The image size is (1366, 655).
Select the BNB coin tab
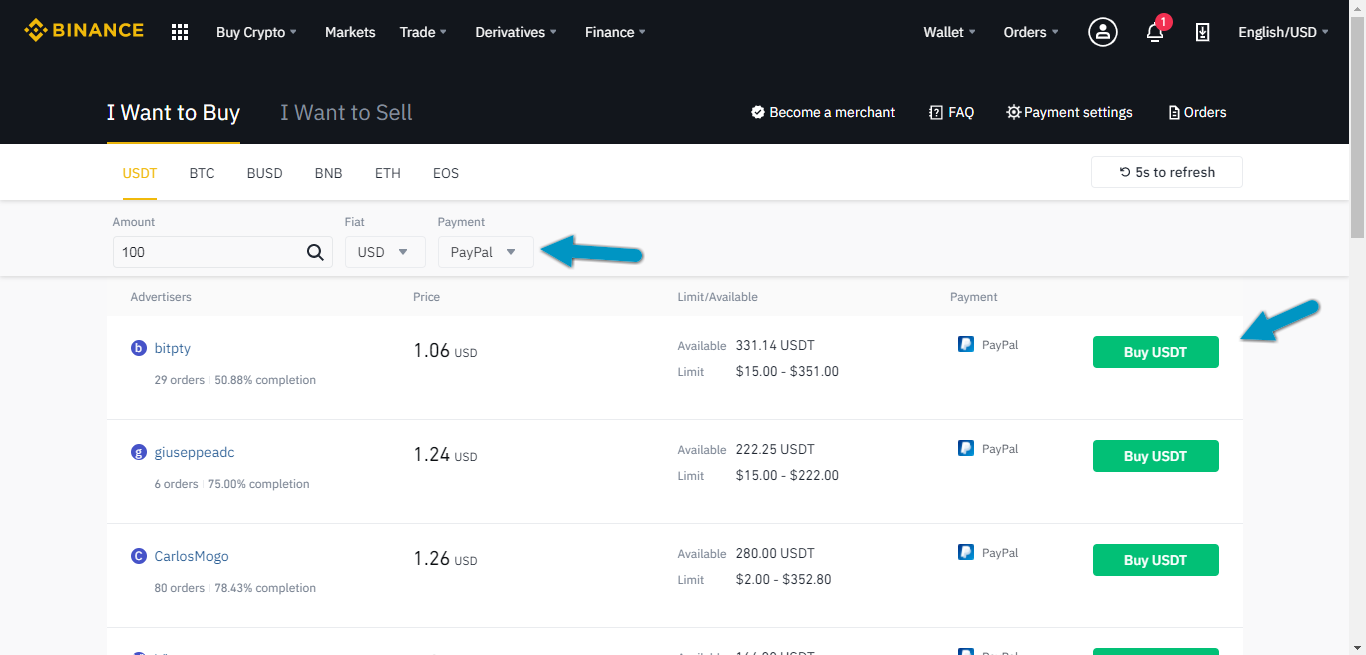point(329,173)
